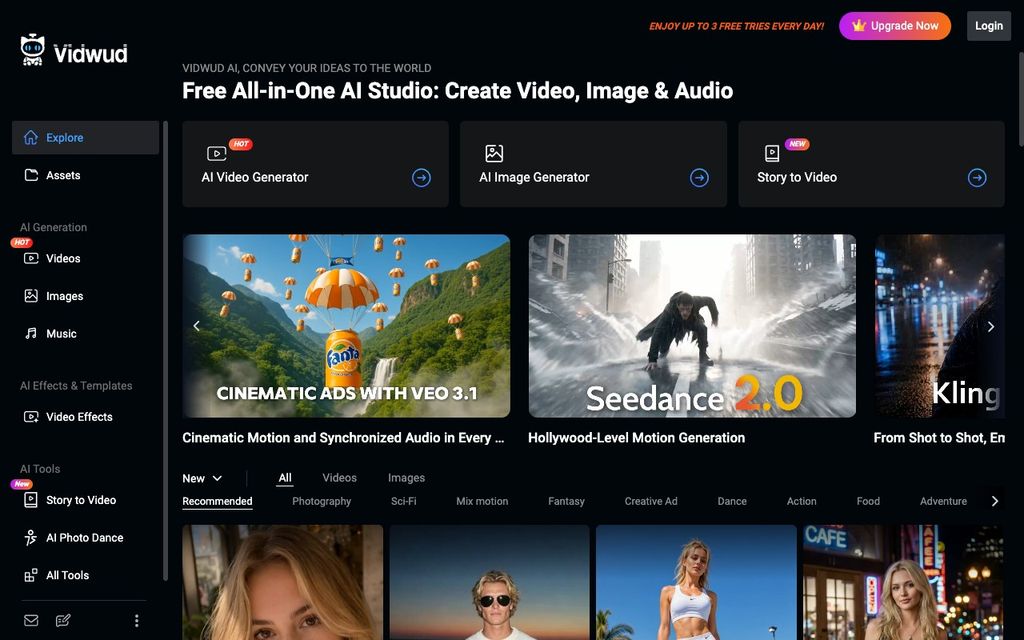Open the AI Image Generator card

coord(593,164)
